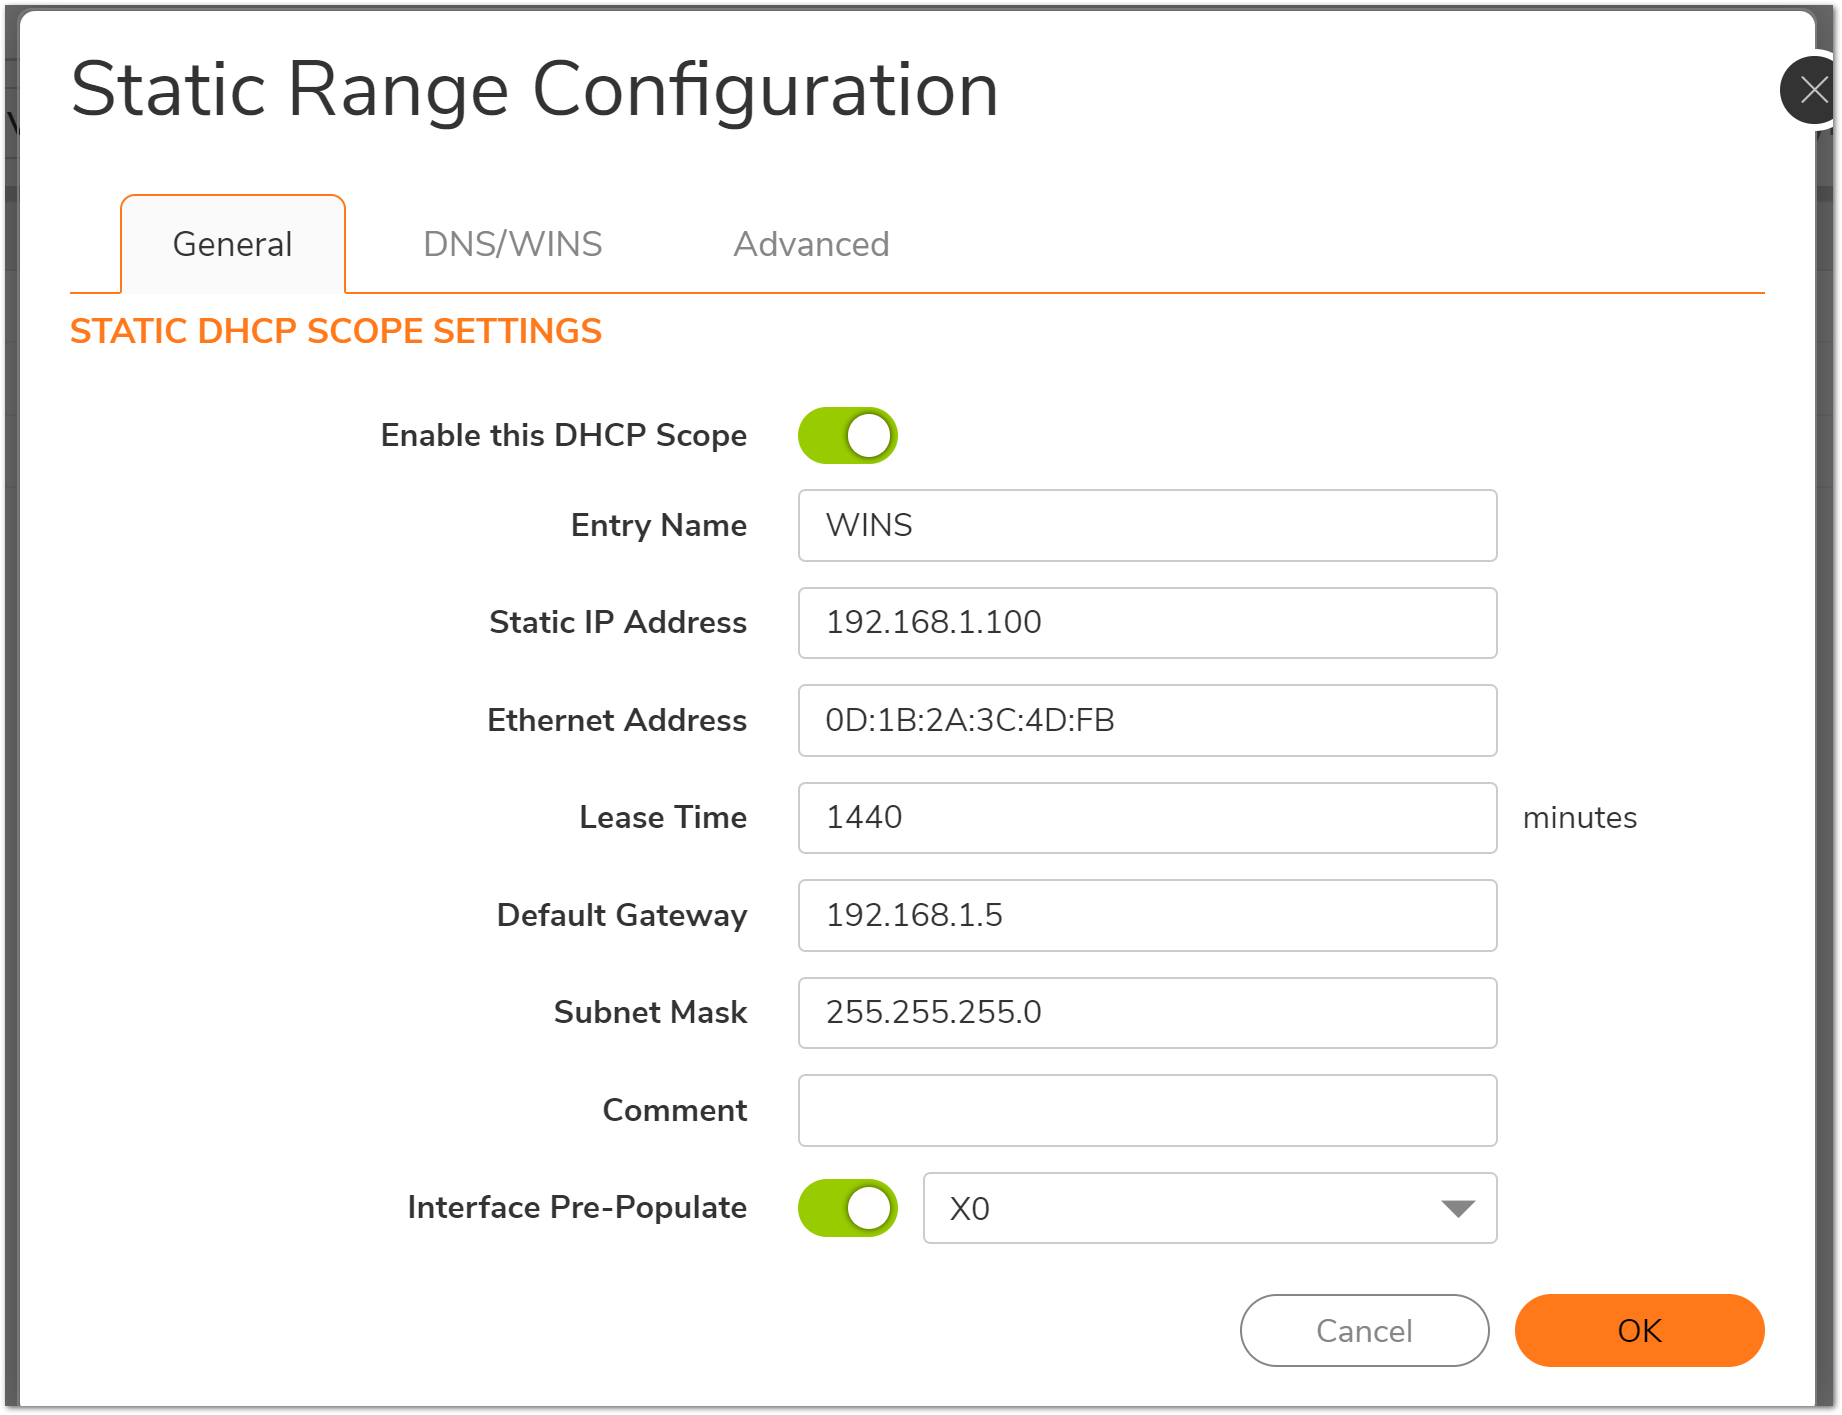Screen dimensions: 1842x1415
Task: Click the Default Gateway text field
Action: click(x=1147, y=916)
